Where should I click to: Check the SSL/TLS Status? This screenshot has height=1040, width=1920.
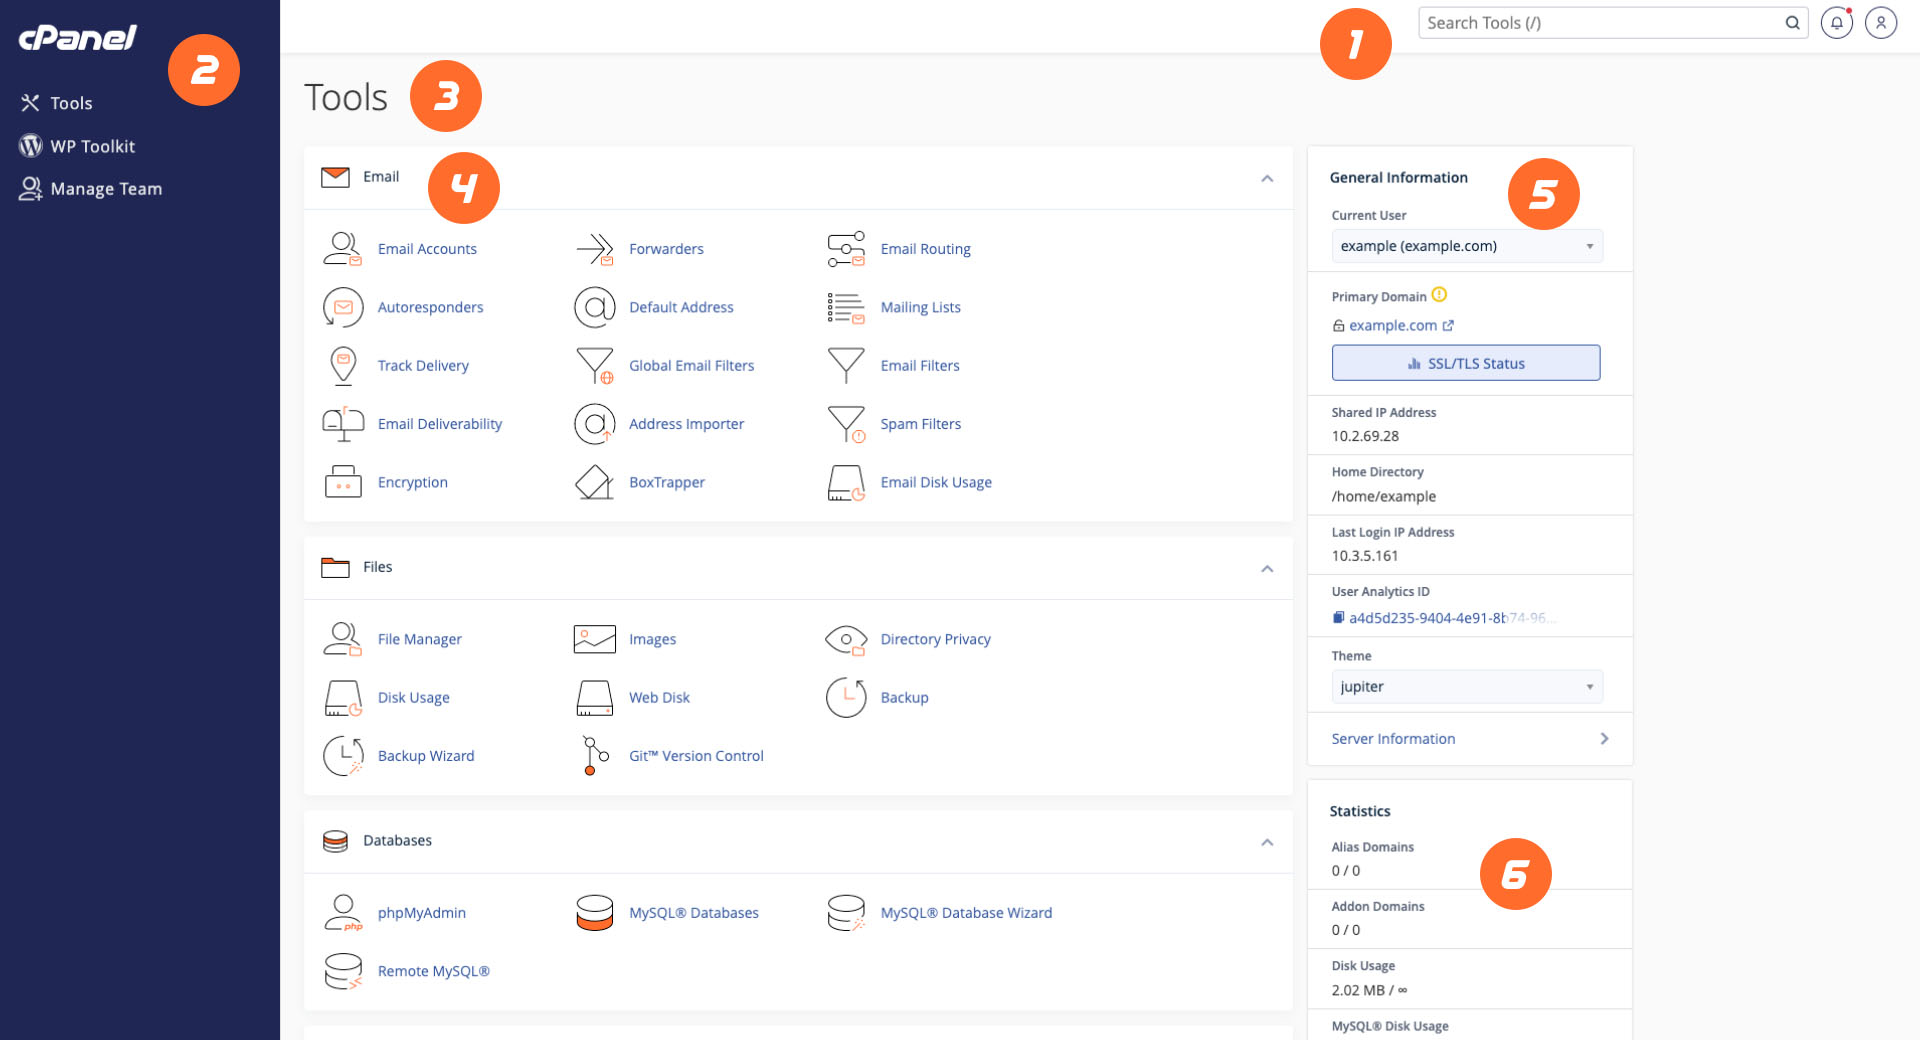coord(1465,362)
